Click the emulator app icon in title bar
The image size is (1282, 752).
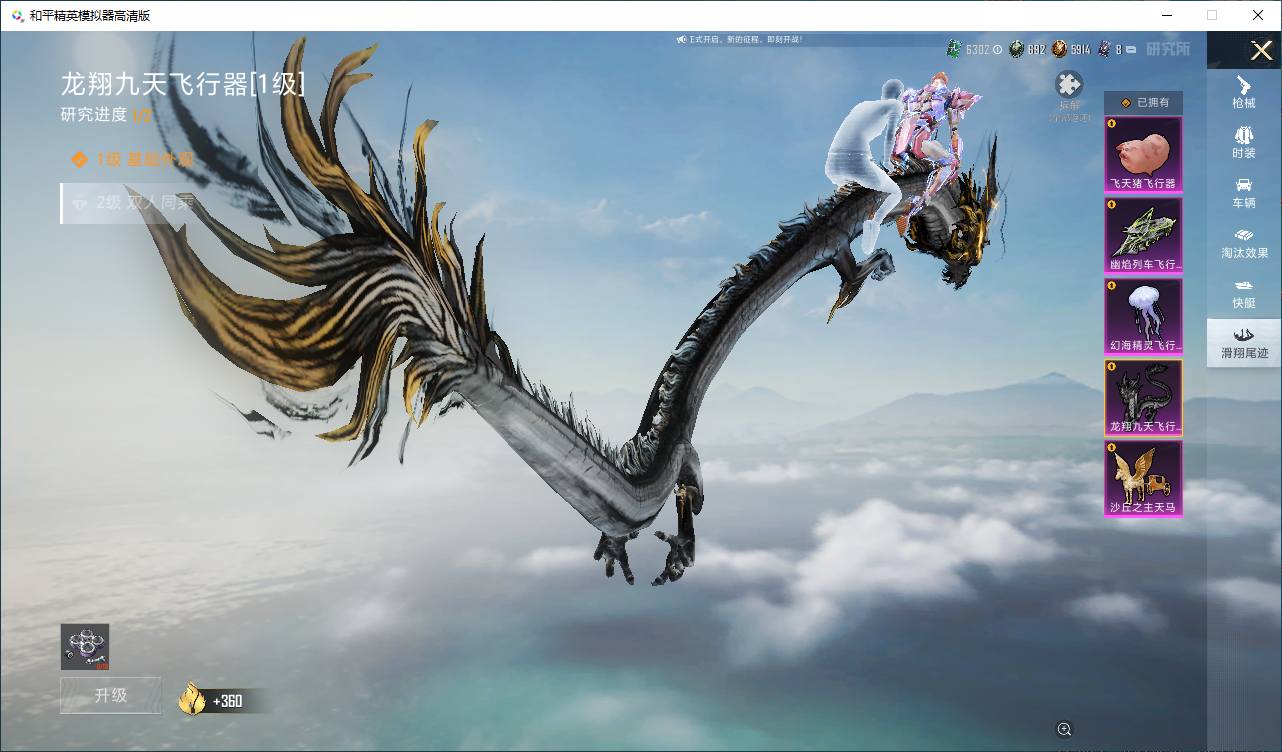click(17, 15)
